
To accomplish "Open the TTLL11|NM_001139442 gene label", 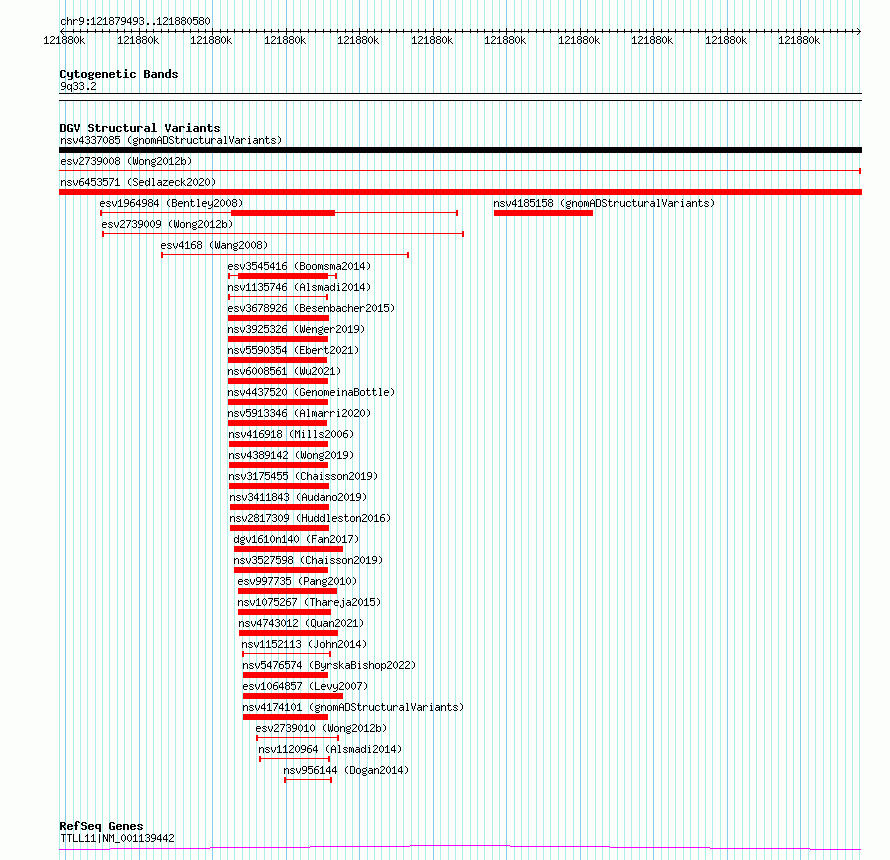I will [x=117, y=838].
